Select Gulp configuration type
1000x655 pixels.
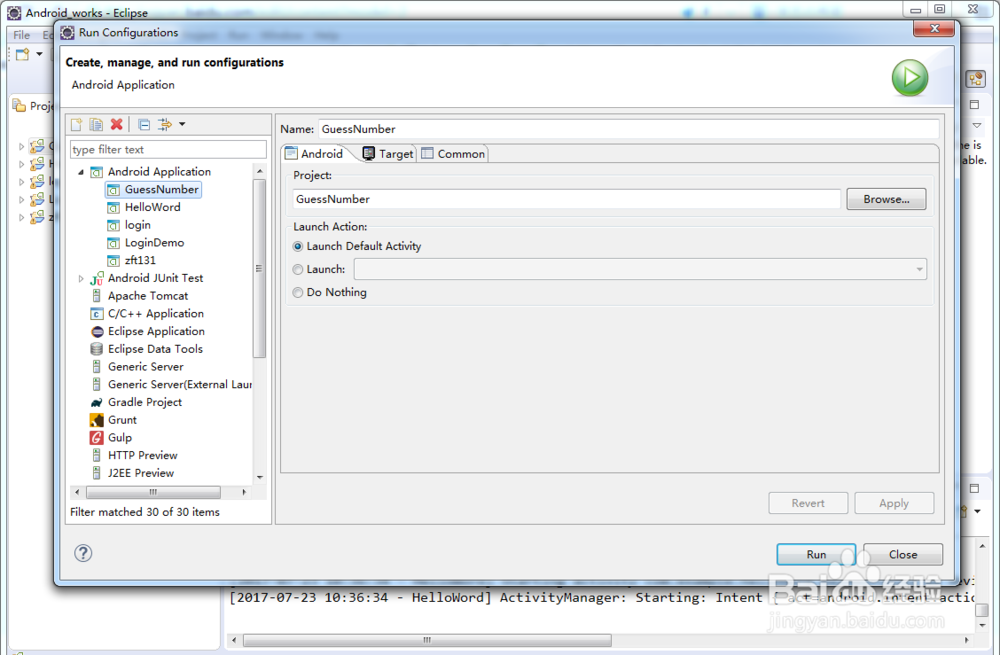tap(111, 438)
